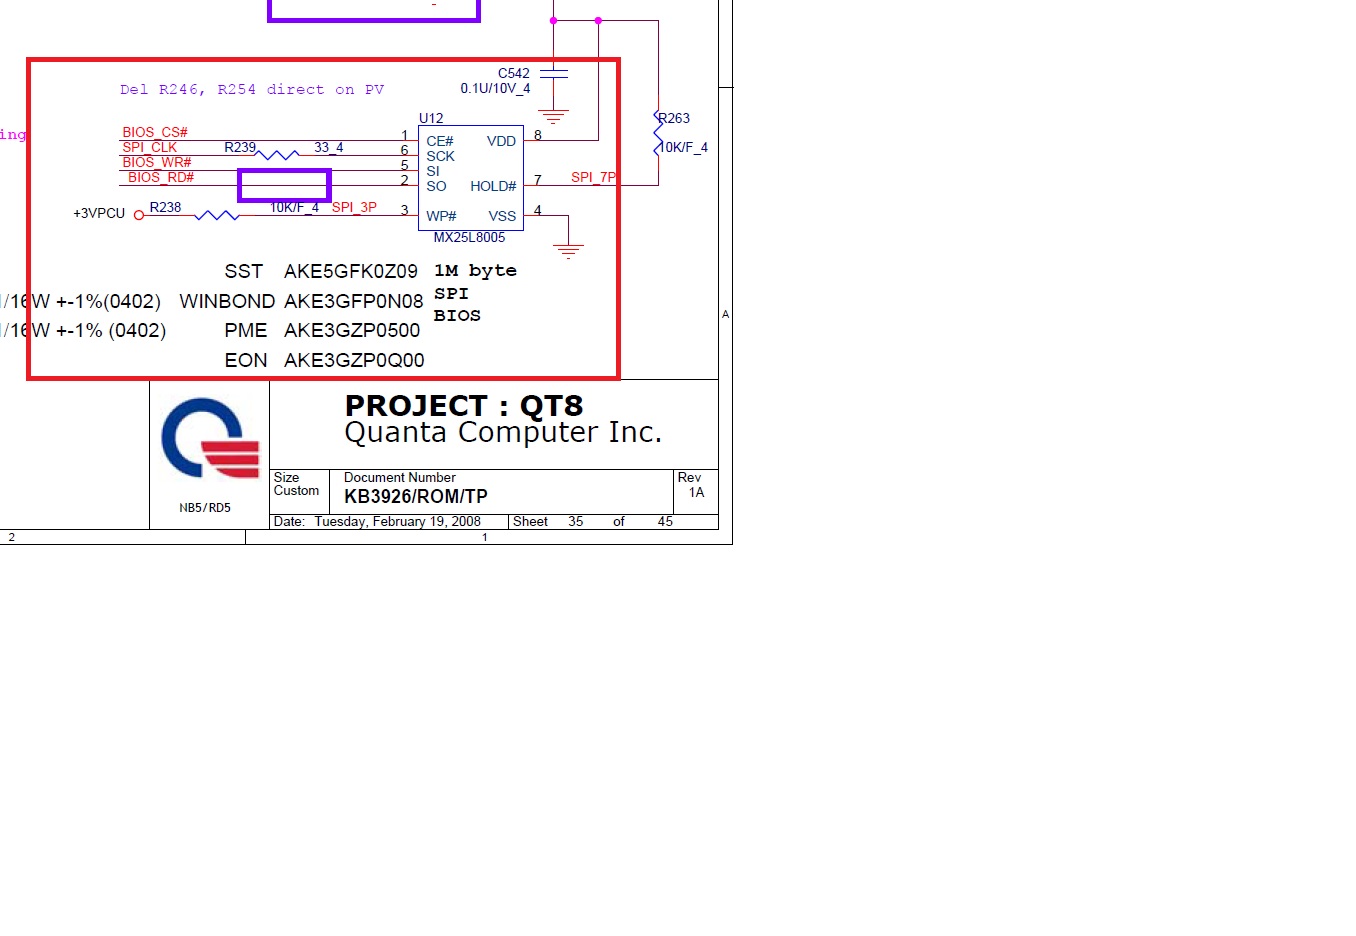Image resolution: width=1356 pixels, height=936 pixels.
Task: Click the R238 reference designator
Action: click(166, 207)
